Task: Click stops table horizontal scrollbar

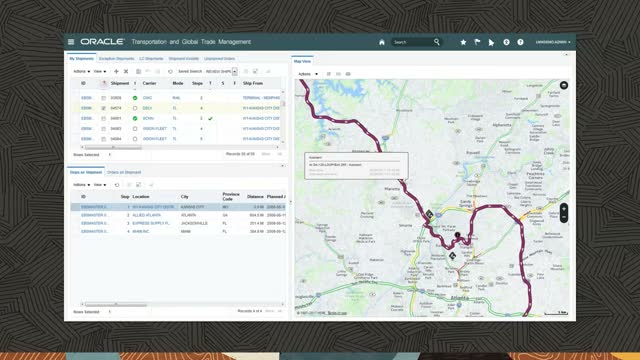Action: [116, 304]
